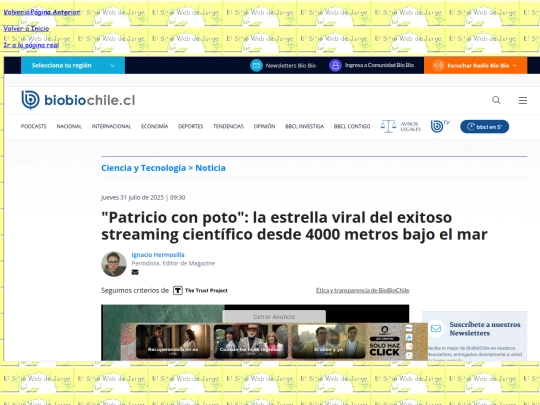Open the OPINIÓN section

click(264, 126)
